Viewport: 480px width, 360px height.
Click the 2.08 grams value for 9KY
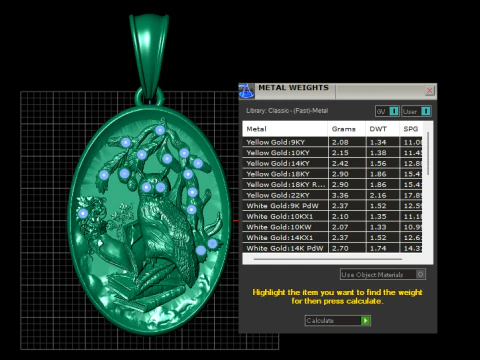click(x=340, y=142)
